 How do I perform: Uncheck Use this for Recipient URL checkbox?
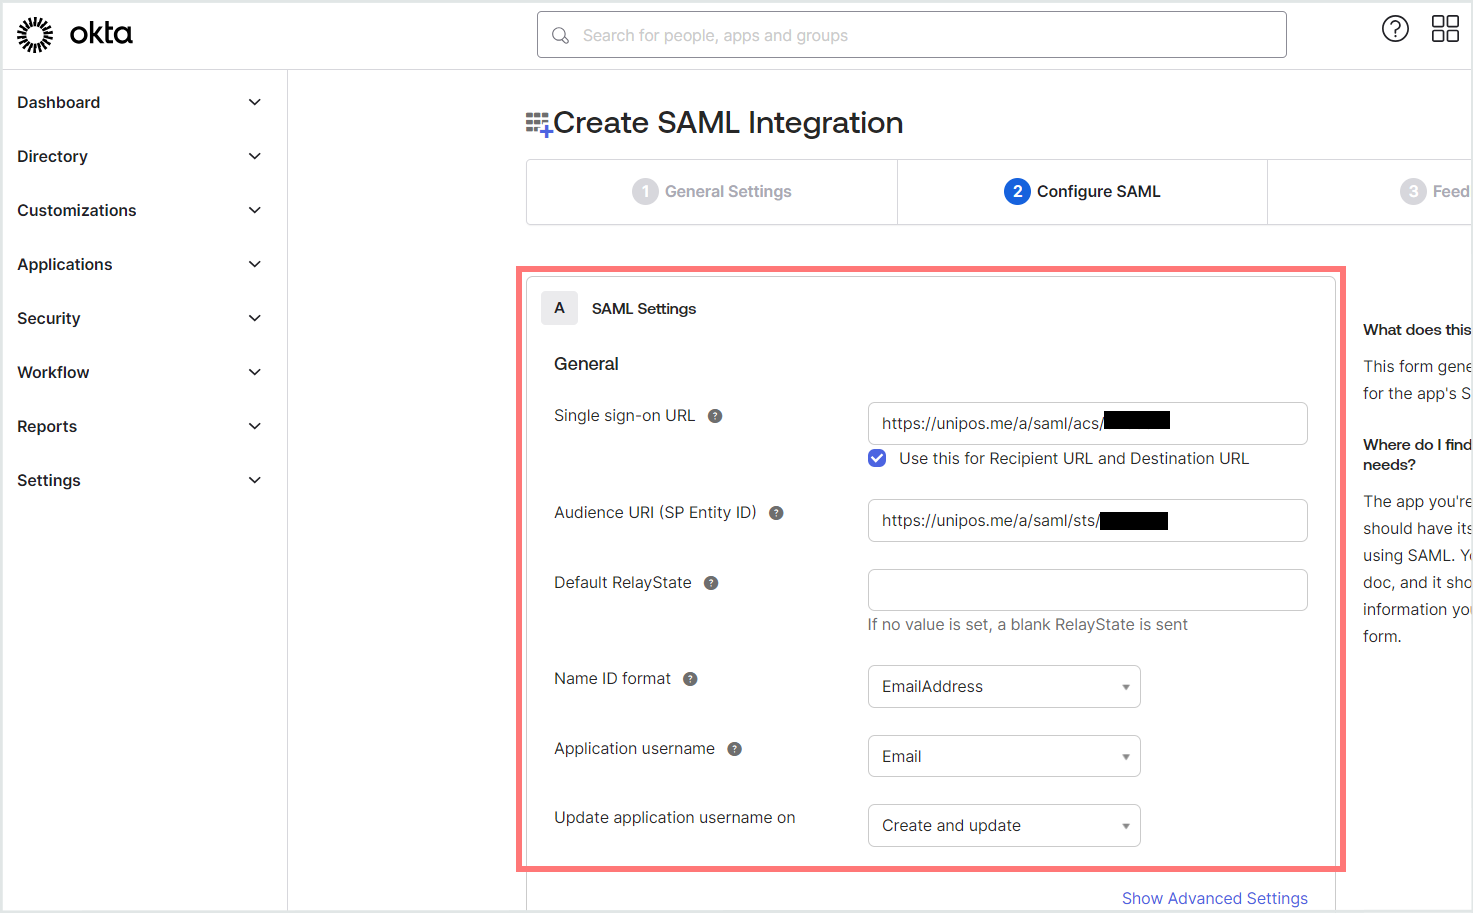[x=877, y=458]
